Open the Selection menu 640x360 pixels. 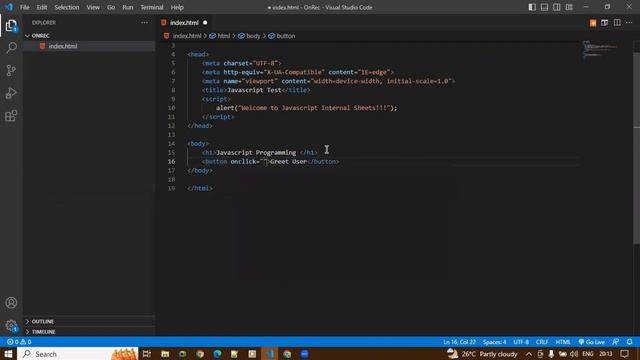[67, 7]
